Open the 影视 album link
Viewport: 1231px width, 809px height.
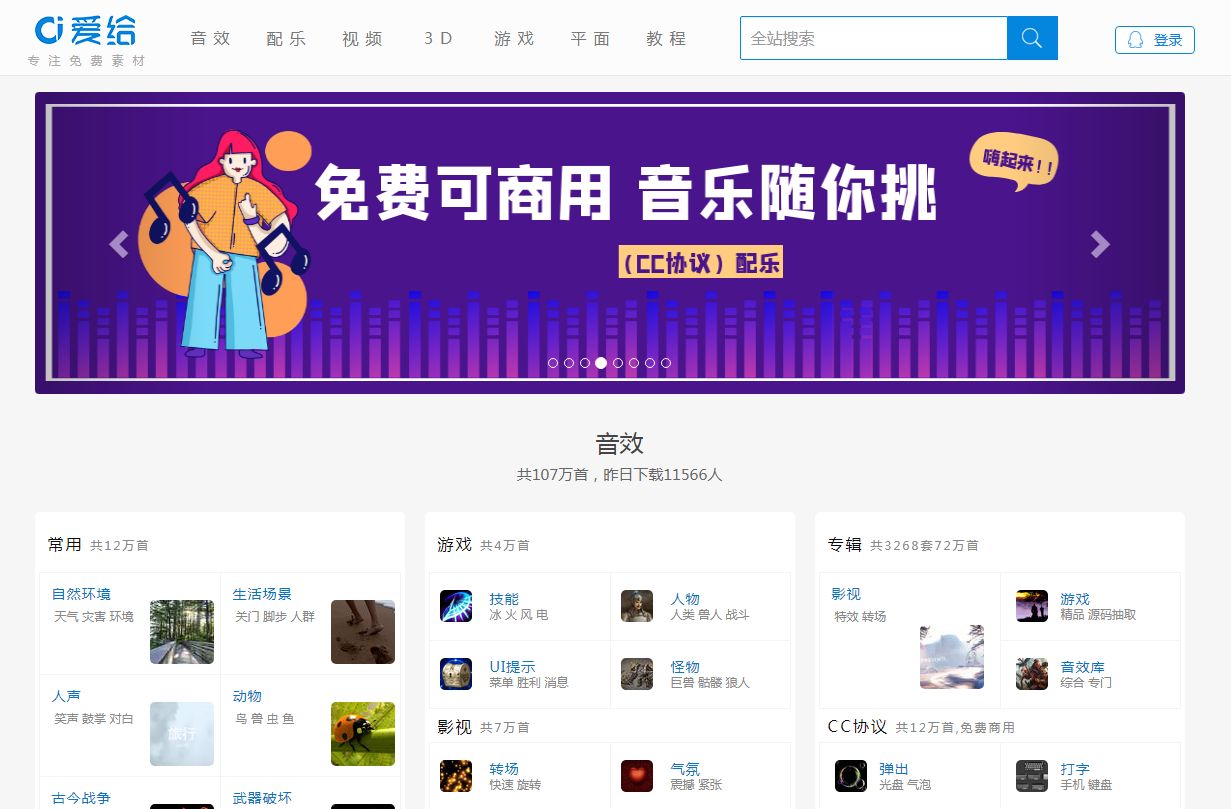point(846,594)
